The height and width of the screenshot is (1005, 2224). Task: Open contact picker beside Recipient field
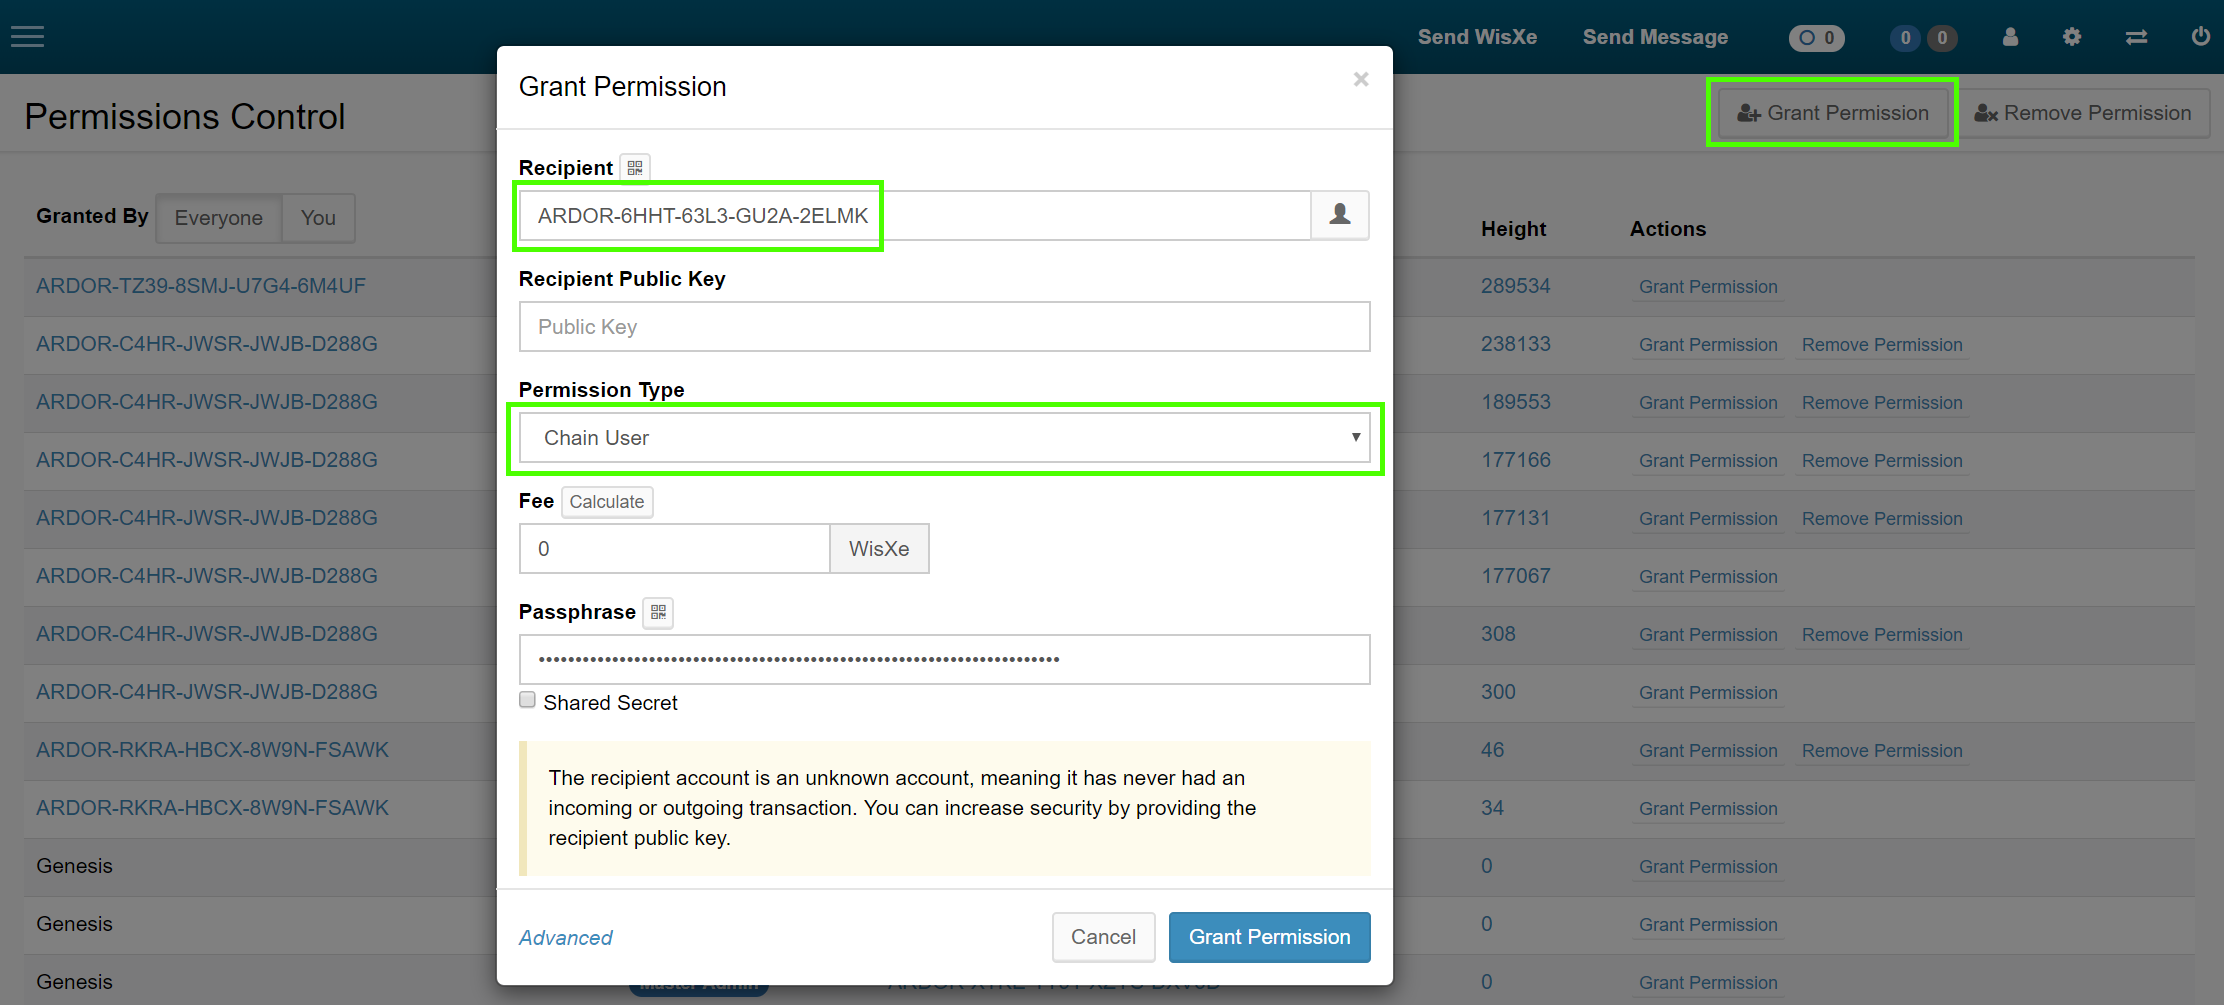(x=1339, y=215)
